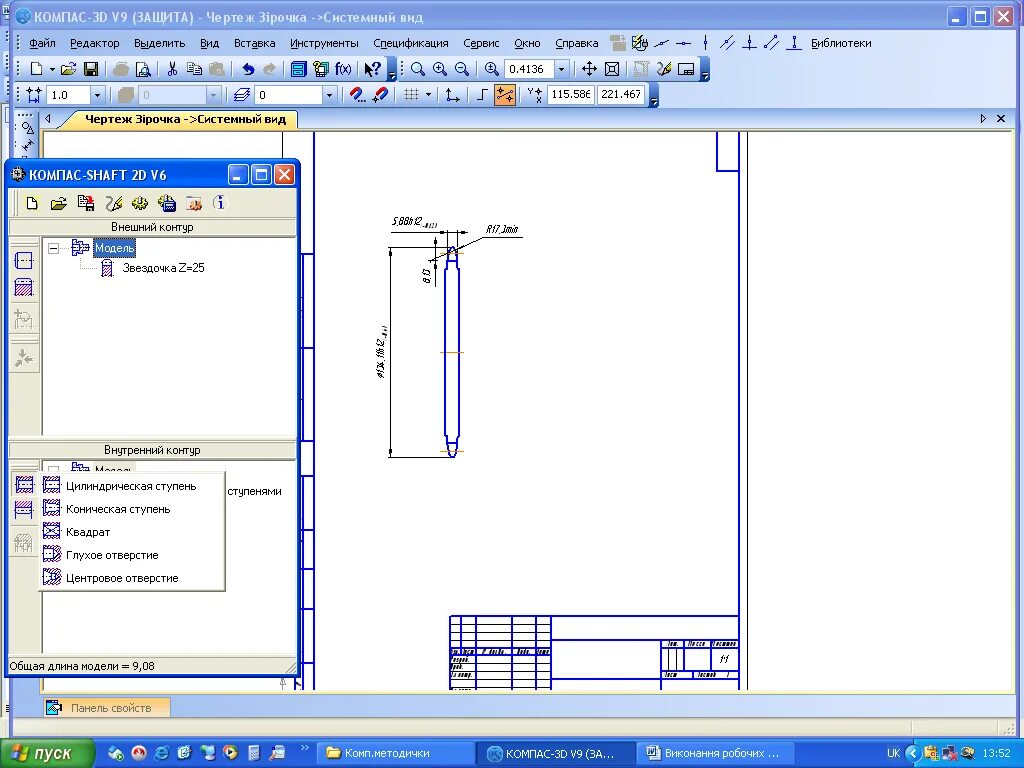
Task: Open the view scale 1.0 dropdown
Action: point(97,95)
